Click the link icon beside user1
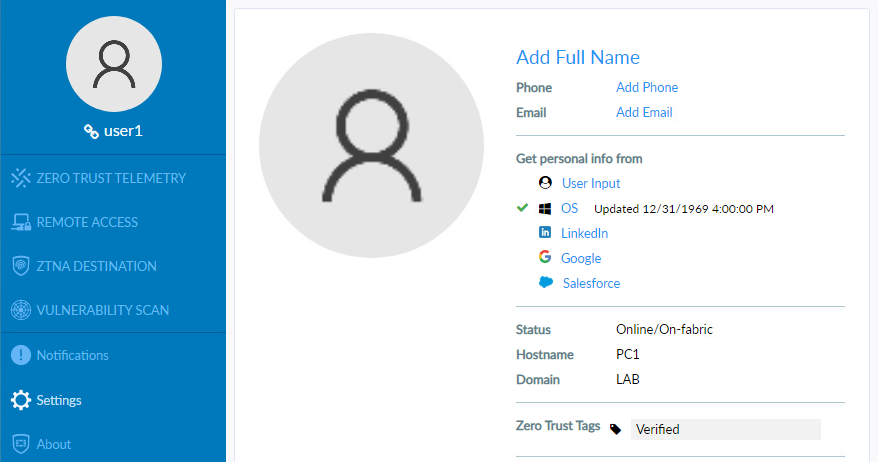The image size is (878, 462). coord(91,131)
